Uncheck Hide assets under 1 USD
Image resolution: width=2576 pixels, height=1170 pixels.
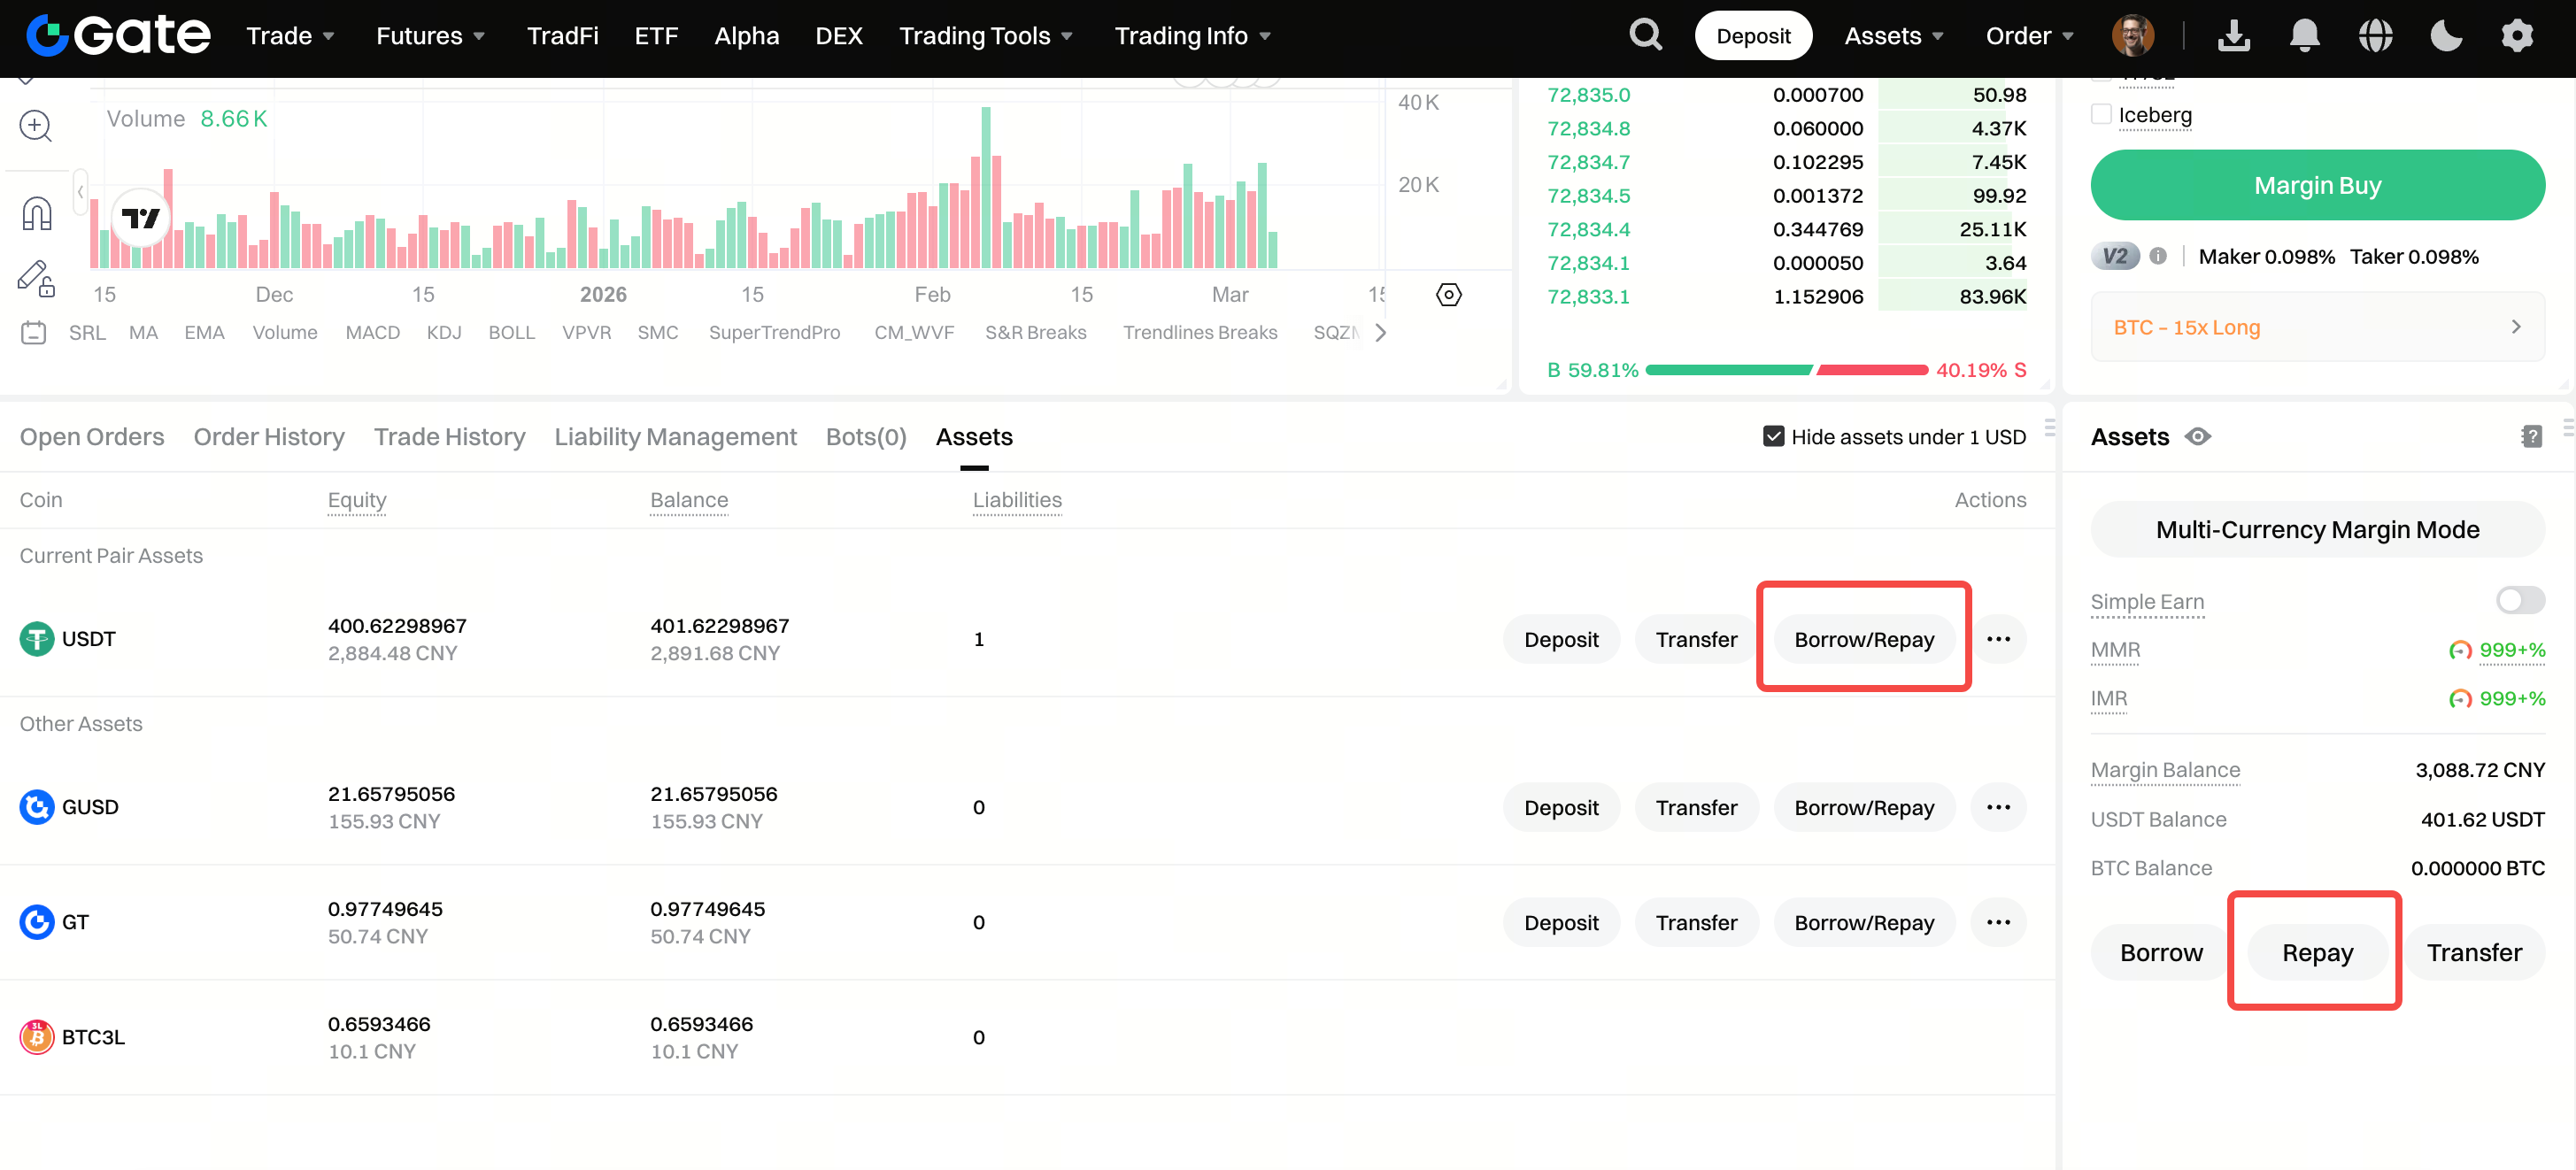pos(1773,437)
